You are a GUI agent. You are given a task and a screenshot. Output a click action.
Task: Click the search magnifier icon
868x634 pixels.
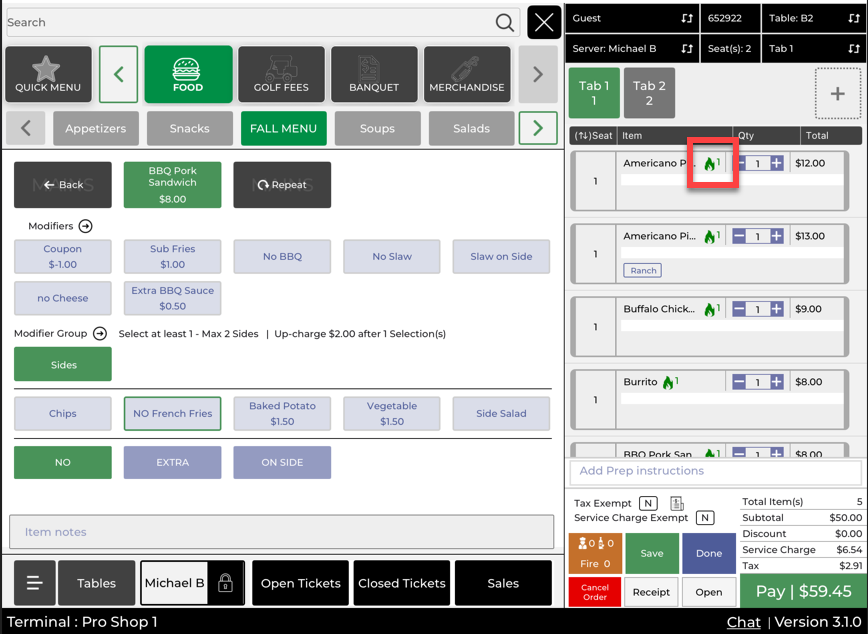(x=505, y=22)
